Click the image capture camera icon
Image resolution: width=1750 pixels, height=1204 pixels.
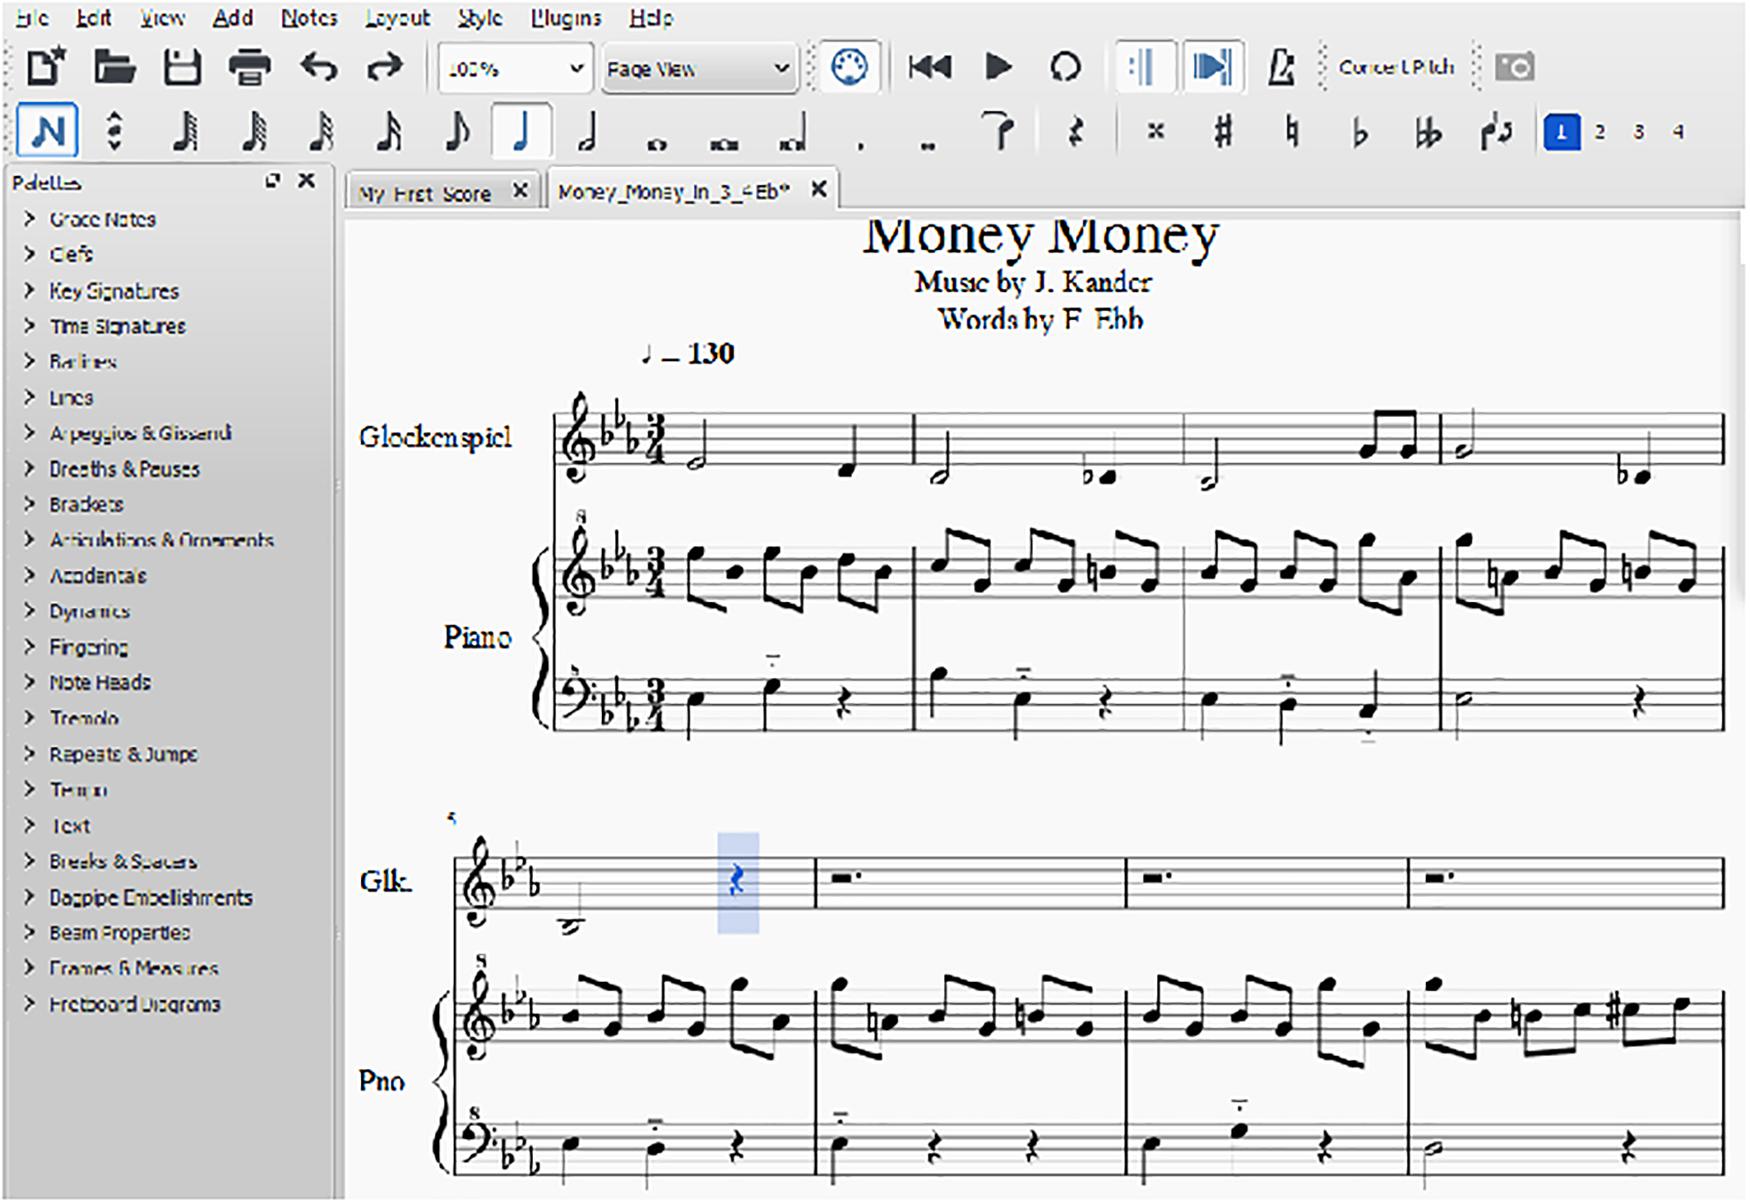point(1514,67)
